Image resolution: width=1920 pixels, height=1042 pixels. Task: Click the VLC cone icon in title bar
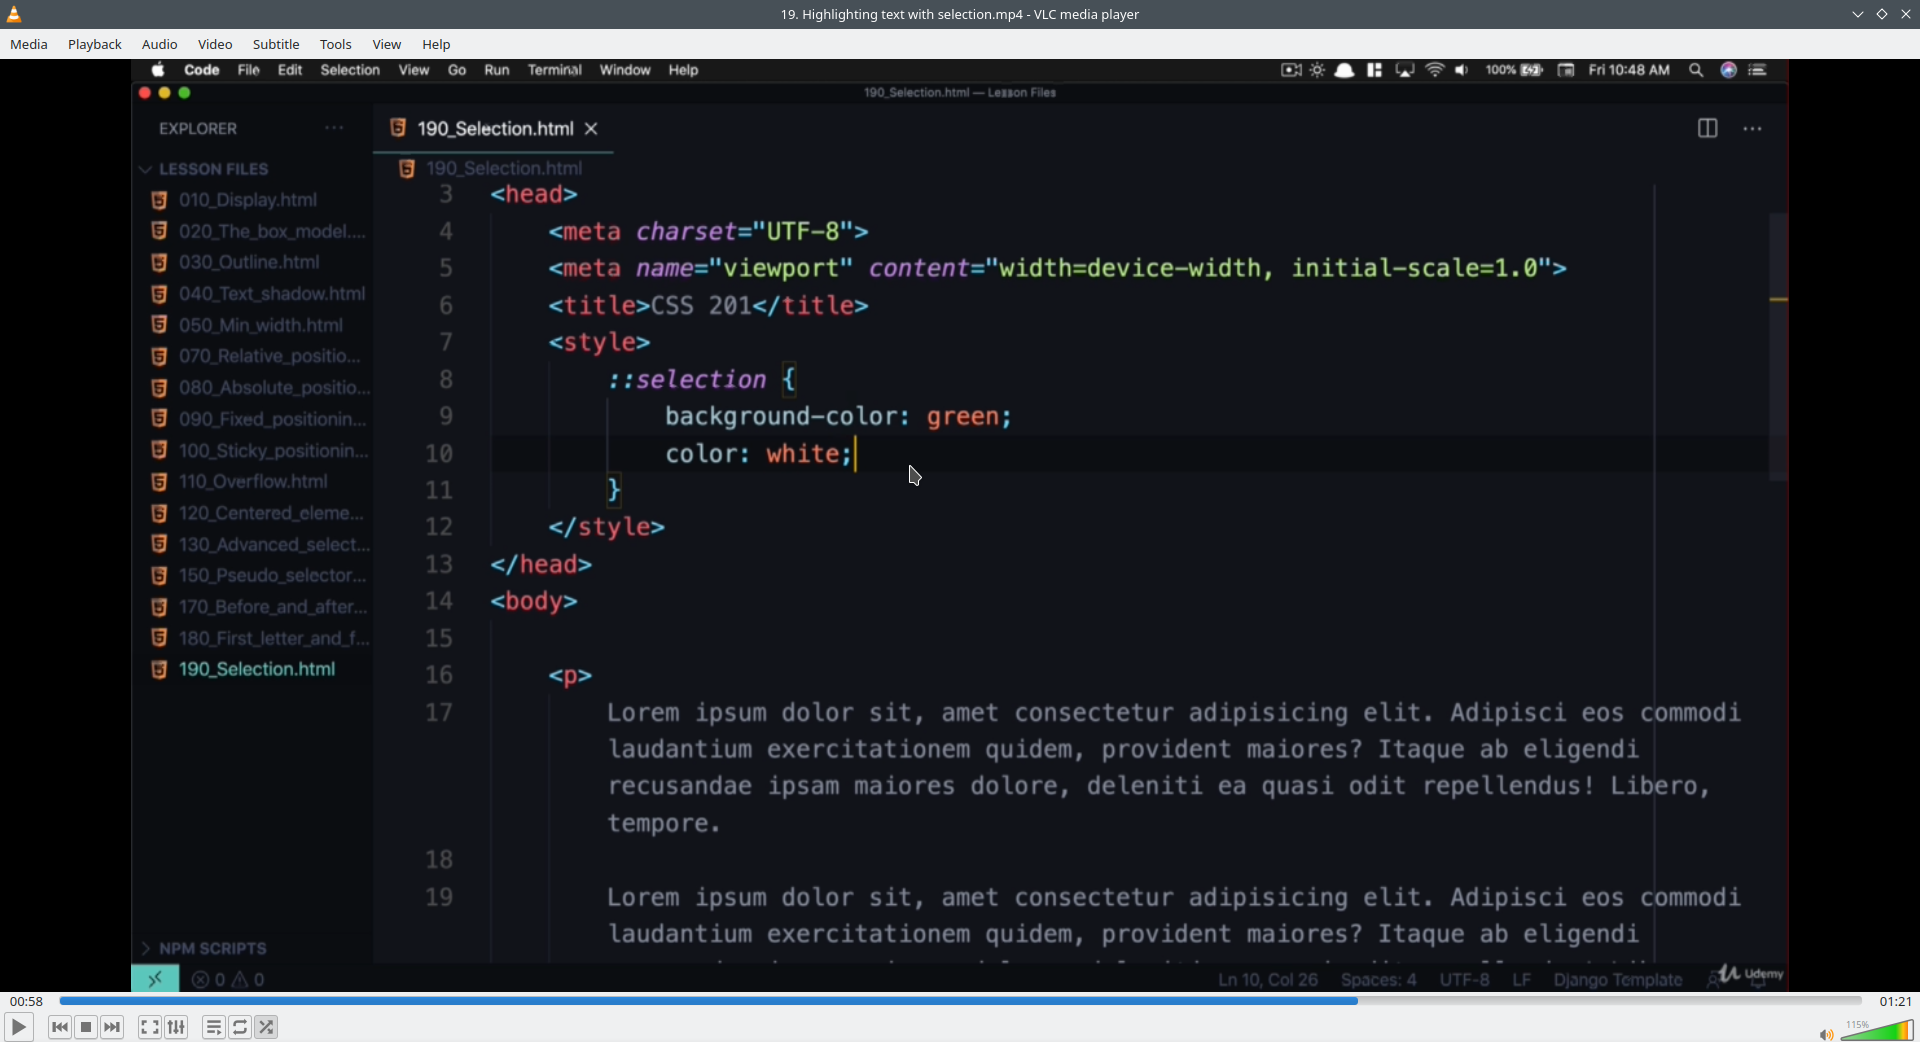[x=14, y=14]
